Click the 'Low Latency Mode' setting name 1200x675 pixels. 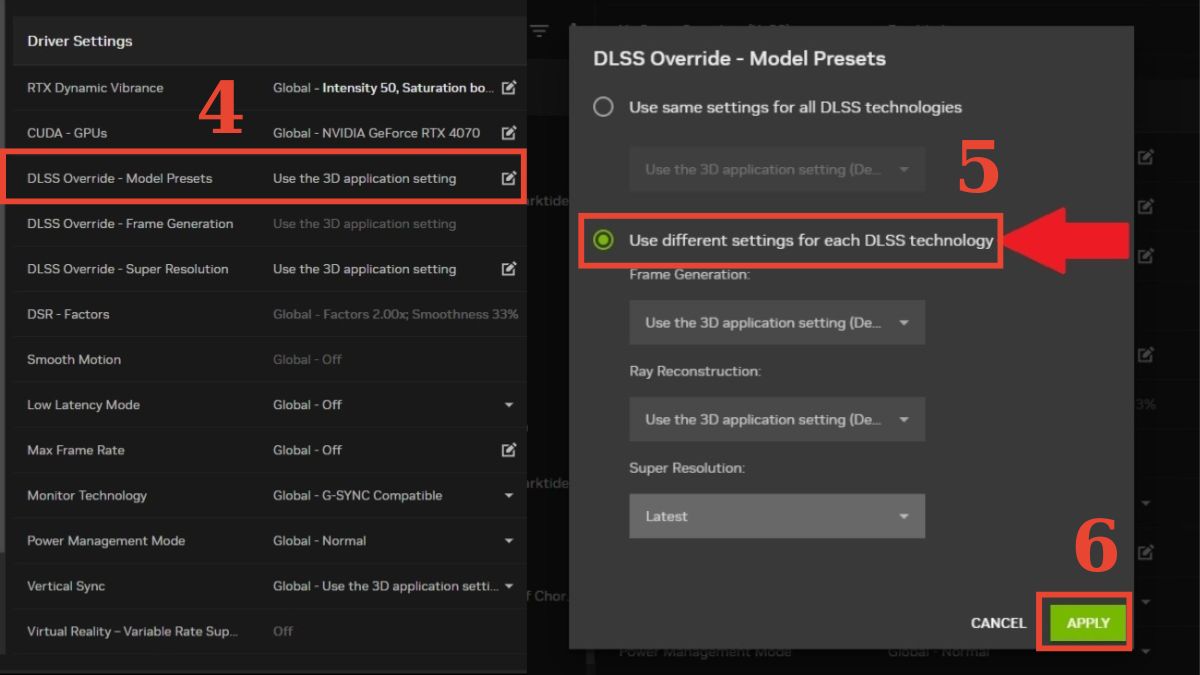83,405
